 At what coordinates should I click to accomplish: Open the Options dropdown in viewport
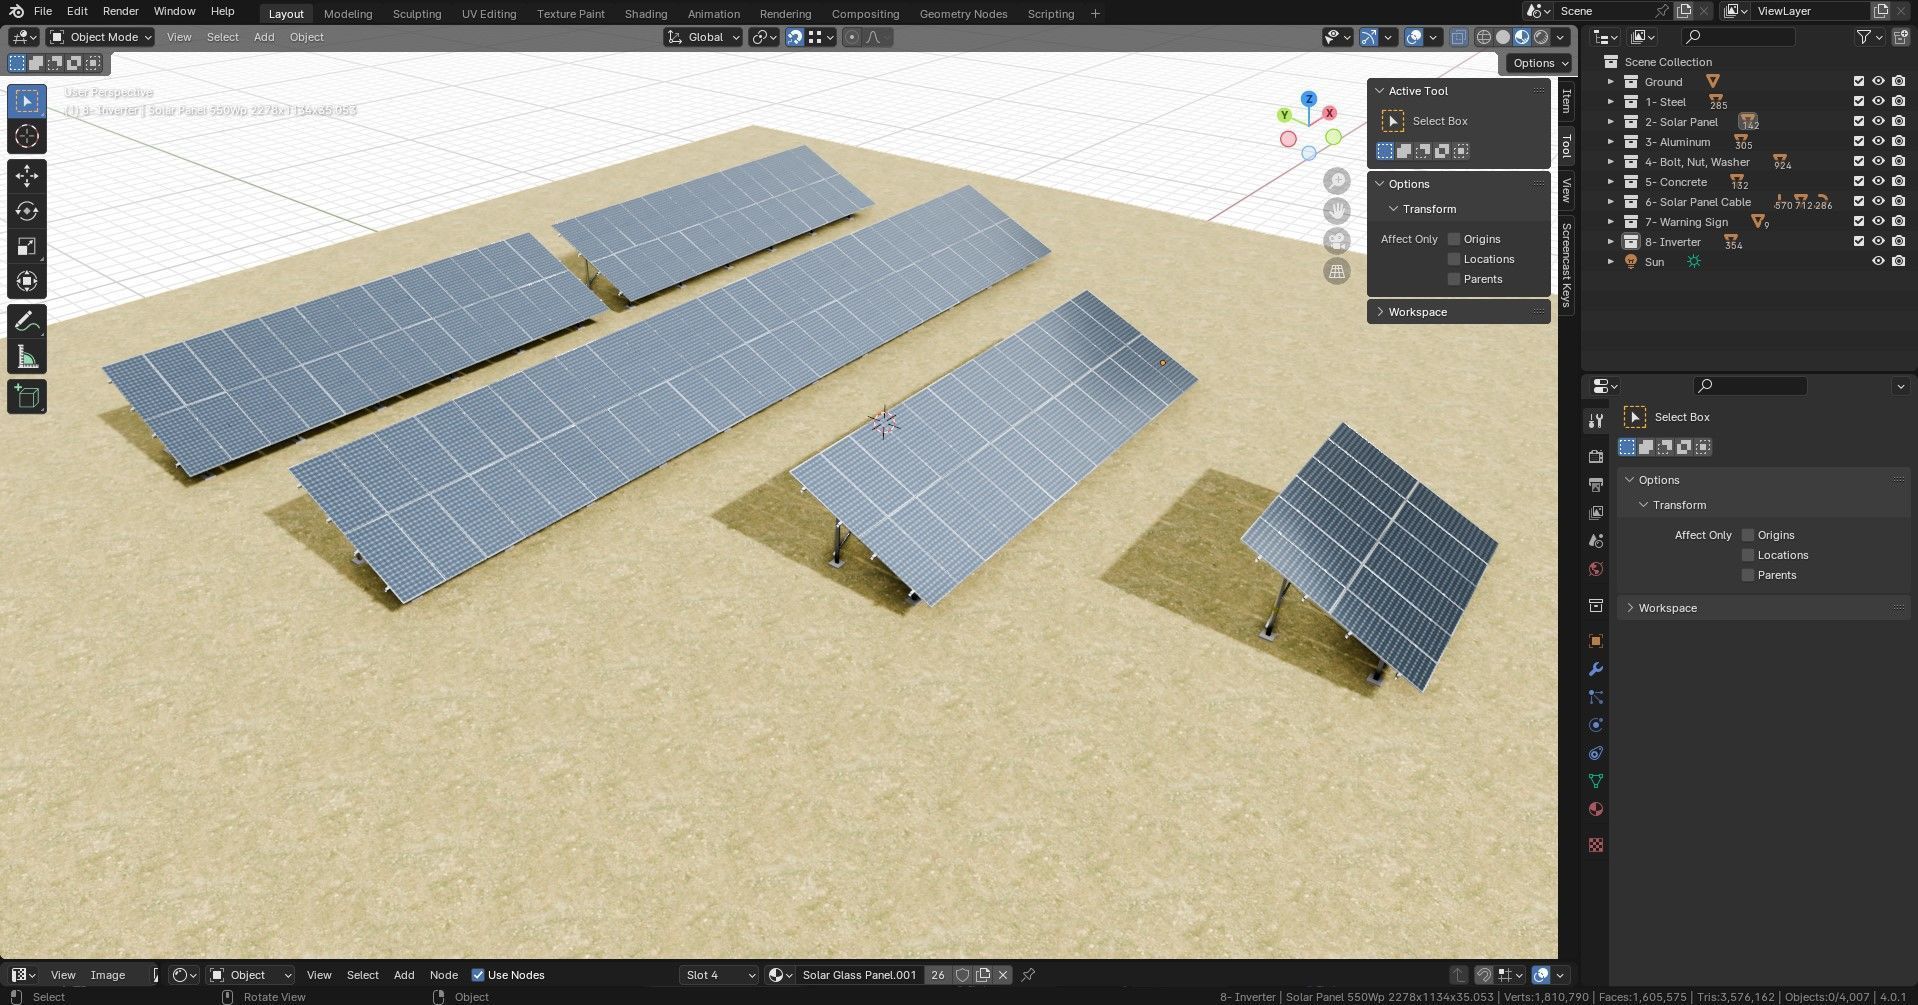pos(1540,63)
